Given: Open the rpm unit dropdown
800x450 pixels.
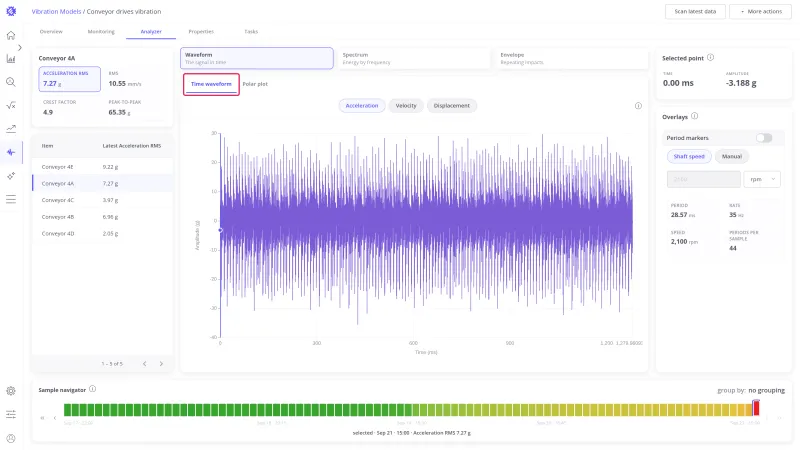Looking at the screenshot, I should tap(762, 179).
